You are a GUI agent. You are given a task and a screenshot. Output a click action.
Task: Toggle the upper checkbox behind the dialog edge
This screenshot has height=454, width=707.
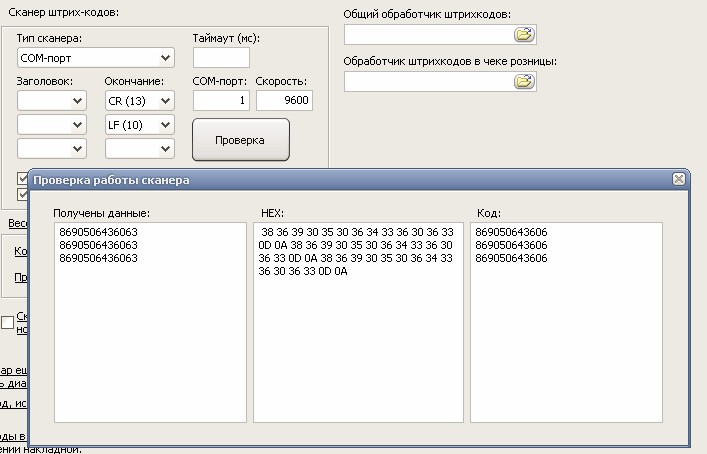click(23, 178)
